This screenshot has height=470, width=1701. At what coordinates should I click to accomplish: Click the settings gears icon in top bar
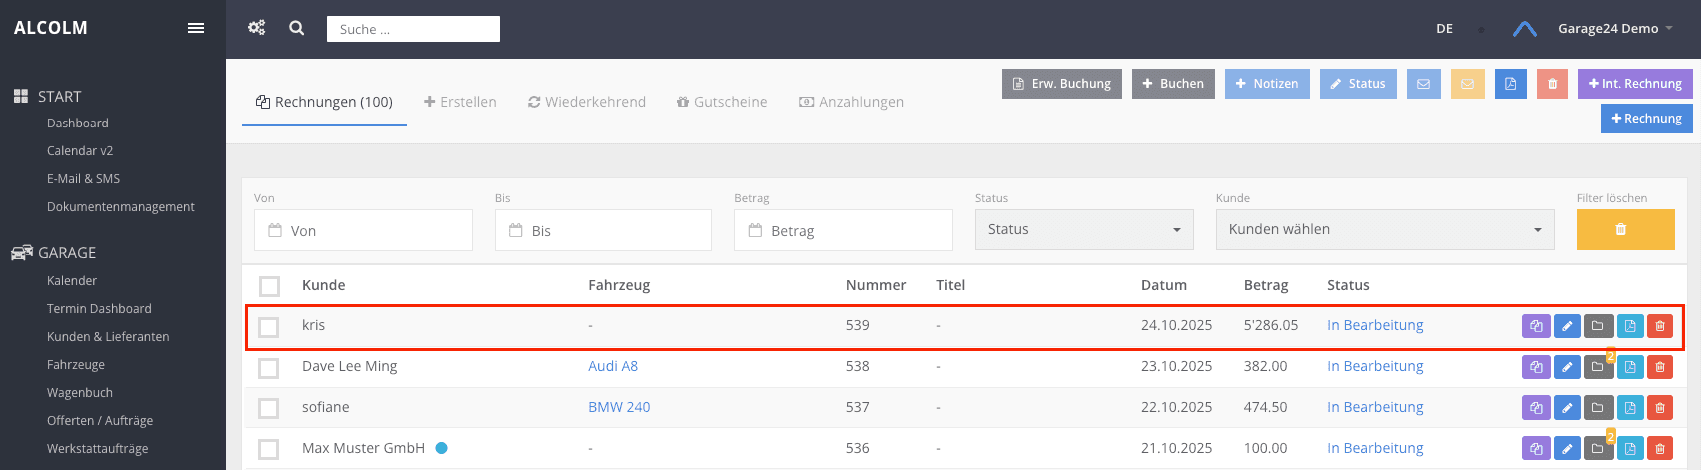(x=257, y=28)
